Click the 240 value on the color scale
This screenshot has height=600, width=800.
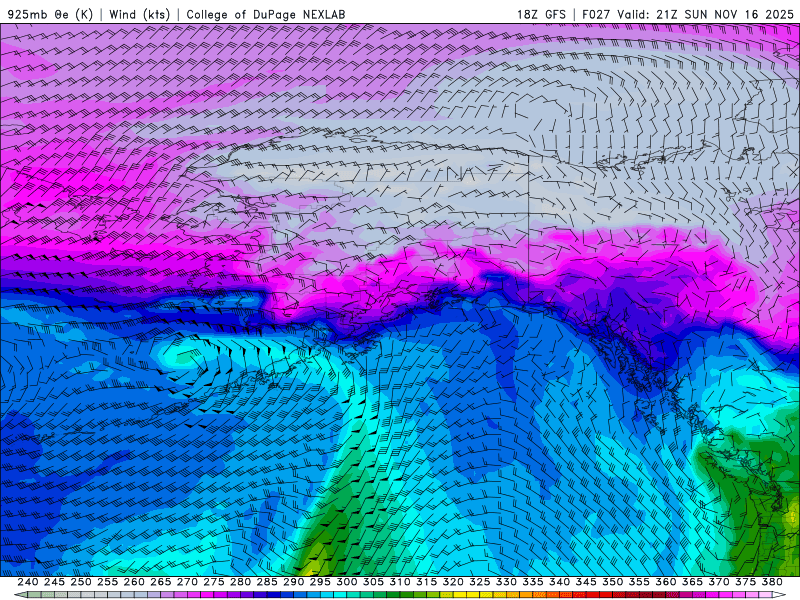pyautogui.click(x=28, y=582)
